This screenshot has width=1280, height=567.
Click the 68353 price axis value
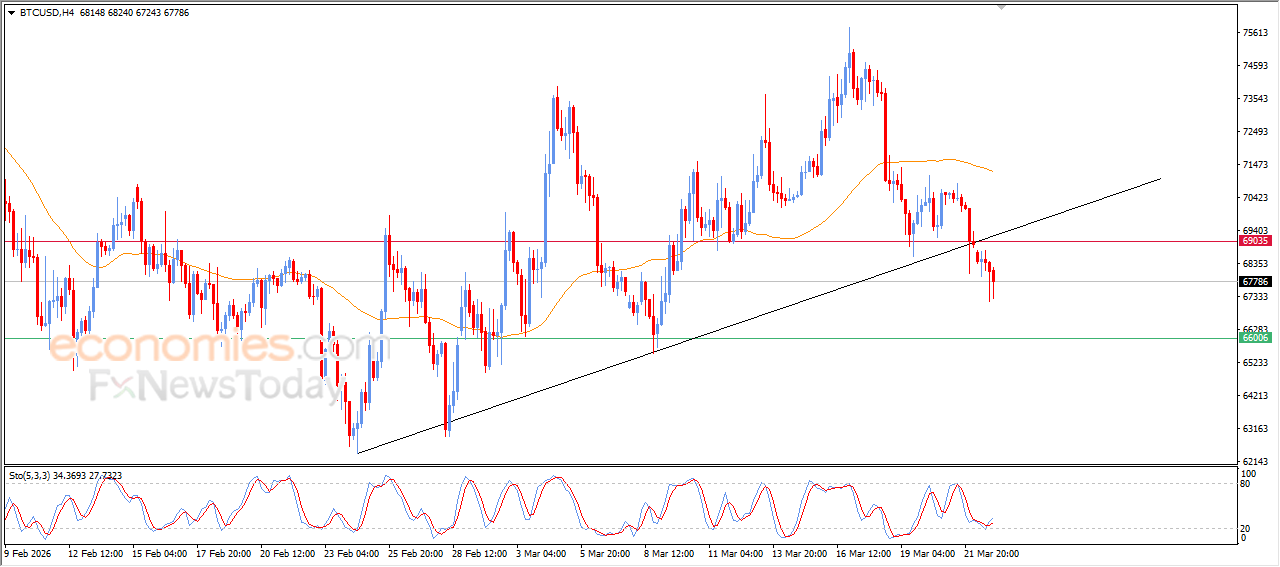[x=1255, y=264]
